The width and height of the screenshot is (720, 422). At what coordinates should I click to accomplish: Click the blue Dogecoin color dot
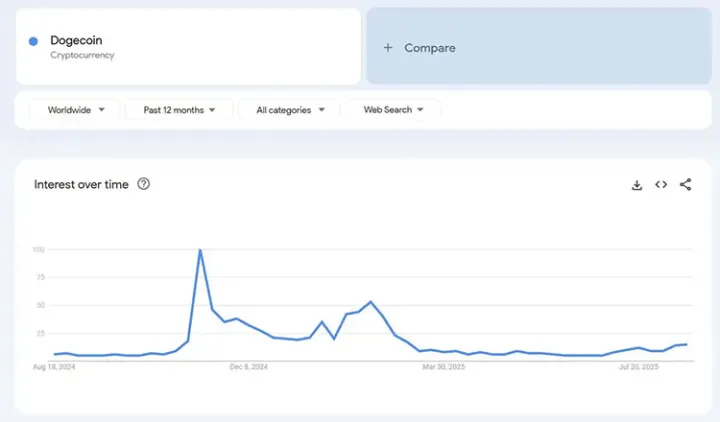coord(34,41)
